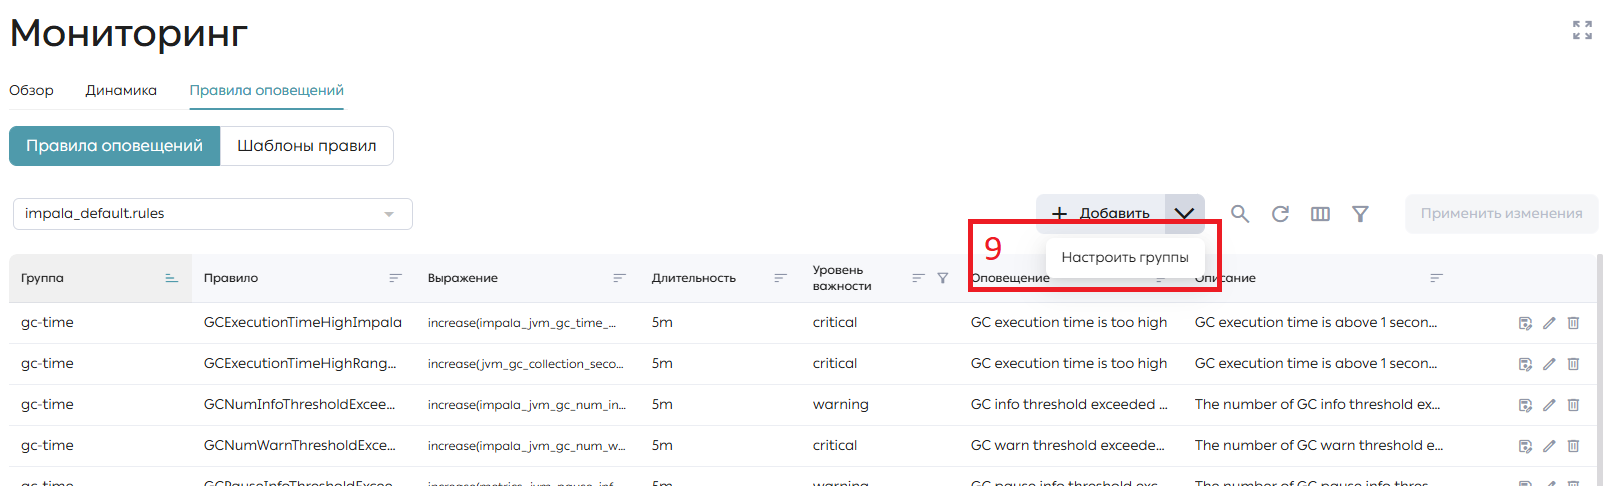Open the column settings icon
The height and width of the screenshot is (486, 1610).
[1320, 214]
